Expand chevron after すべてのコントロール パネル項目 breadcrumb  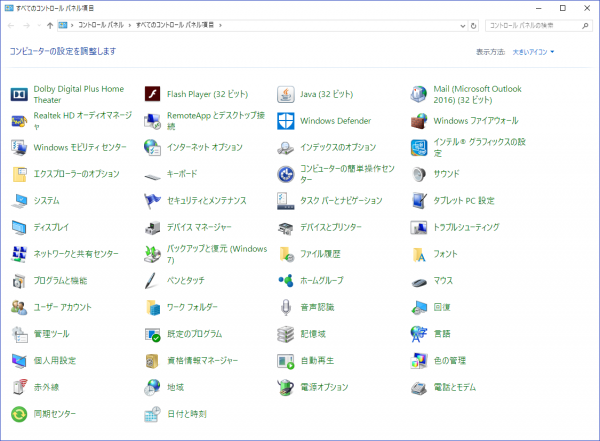pos(220,25)
